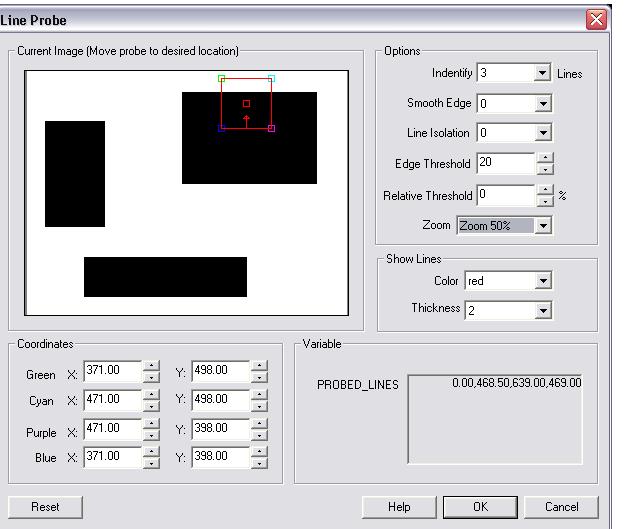This screenshot has width=640, height=529.
Task: Click the OK button
Action: pos(480,507)
